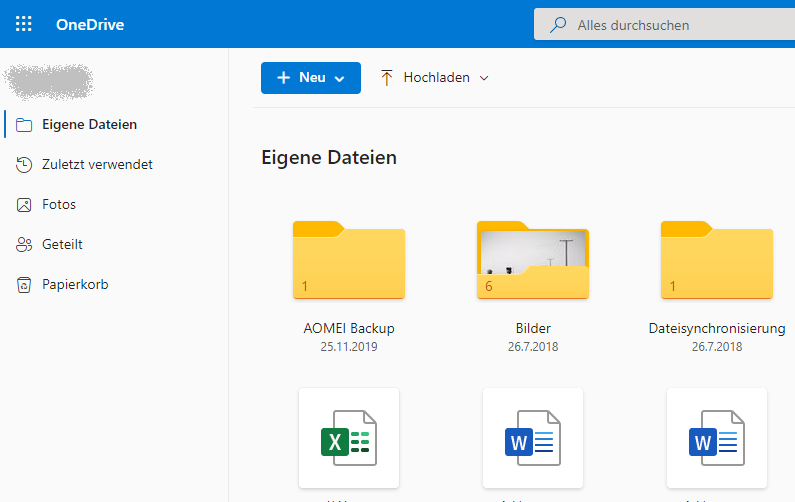Expand the Neu dropdown chevron

point(340,78)
